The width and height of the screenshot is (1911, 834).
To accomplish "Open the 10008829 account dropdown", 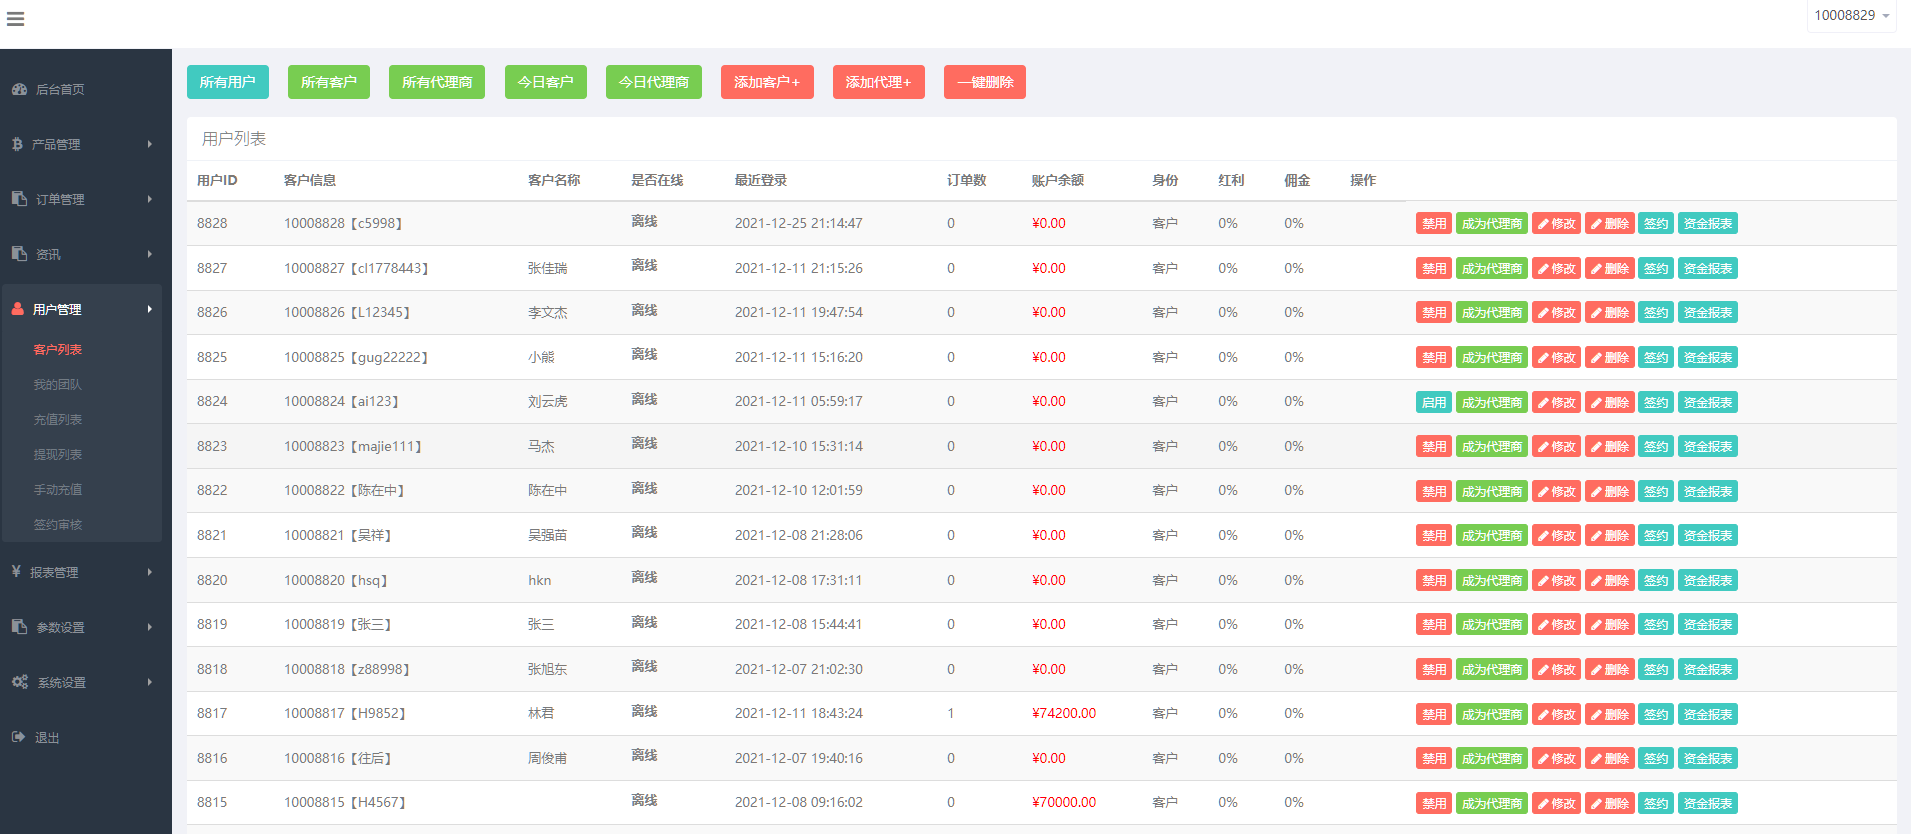I will 1851,16.
